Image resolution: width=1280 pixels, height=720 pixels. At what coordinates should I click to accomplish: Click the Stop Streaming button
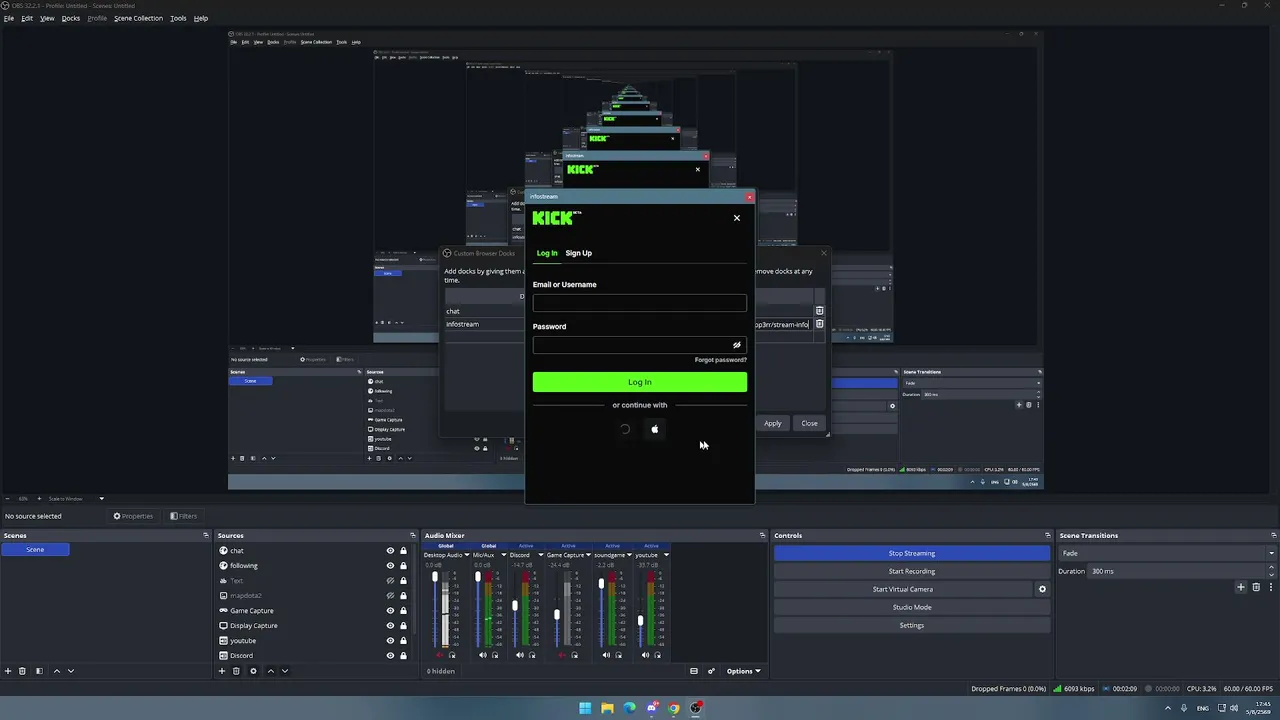(x=912, y=553)
